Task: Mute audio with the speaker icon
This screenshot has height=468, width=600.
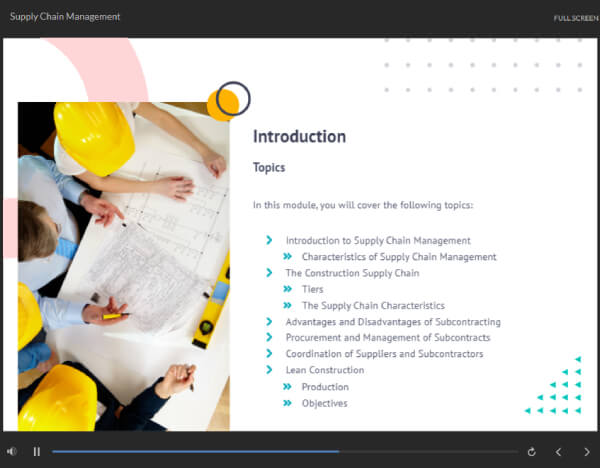Action: [x=12, y=451]
